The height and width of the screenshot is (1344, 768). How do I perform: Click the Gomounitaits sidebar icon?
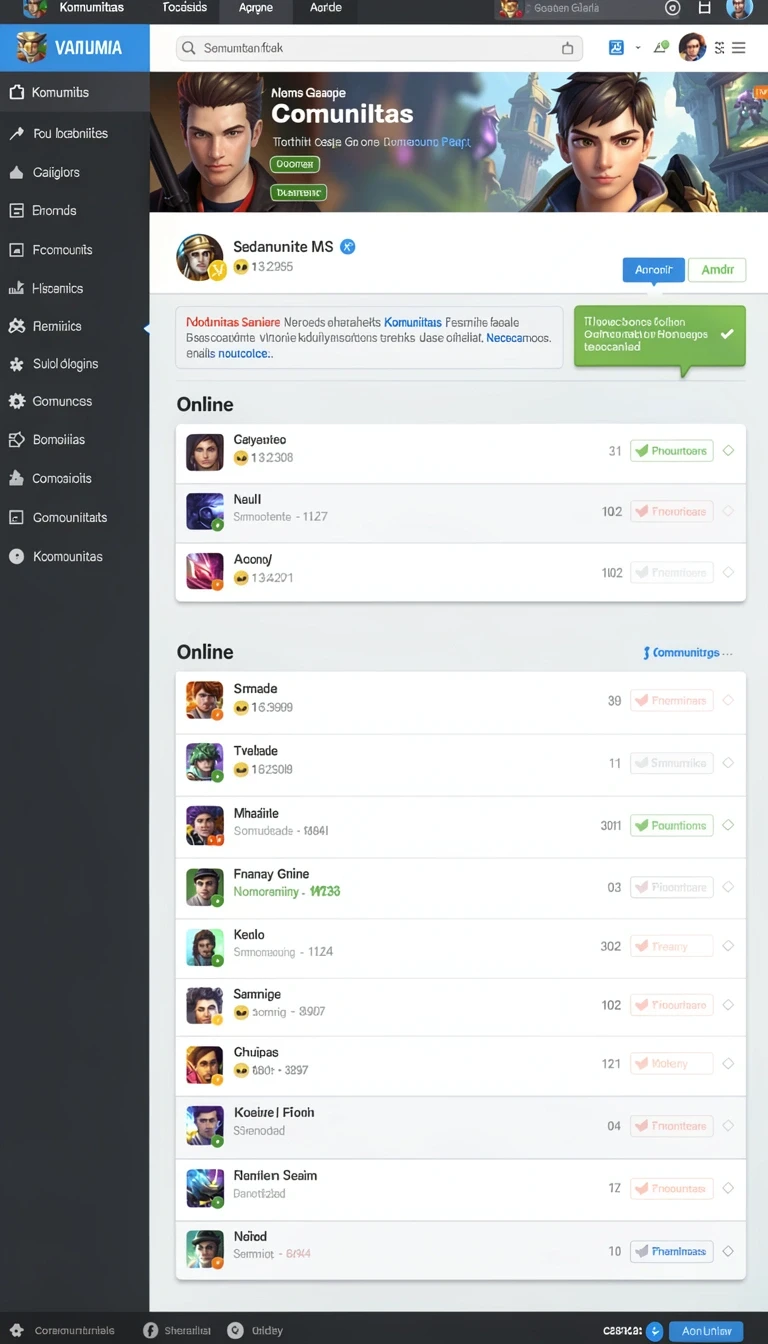[x=16, y=517]
